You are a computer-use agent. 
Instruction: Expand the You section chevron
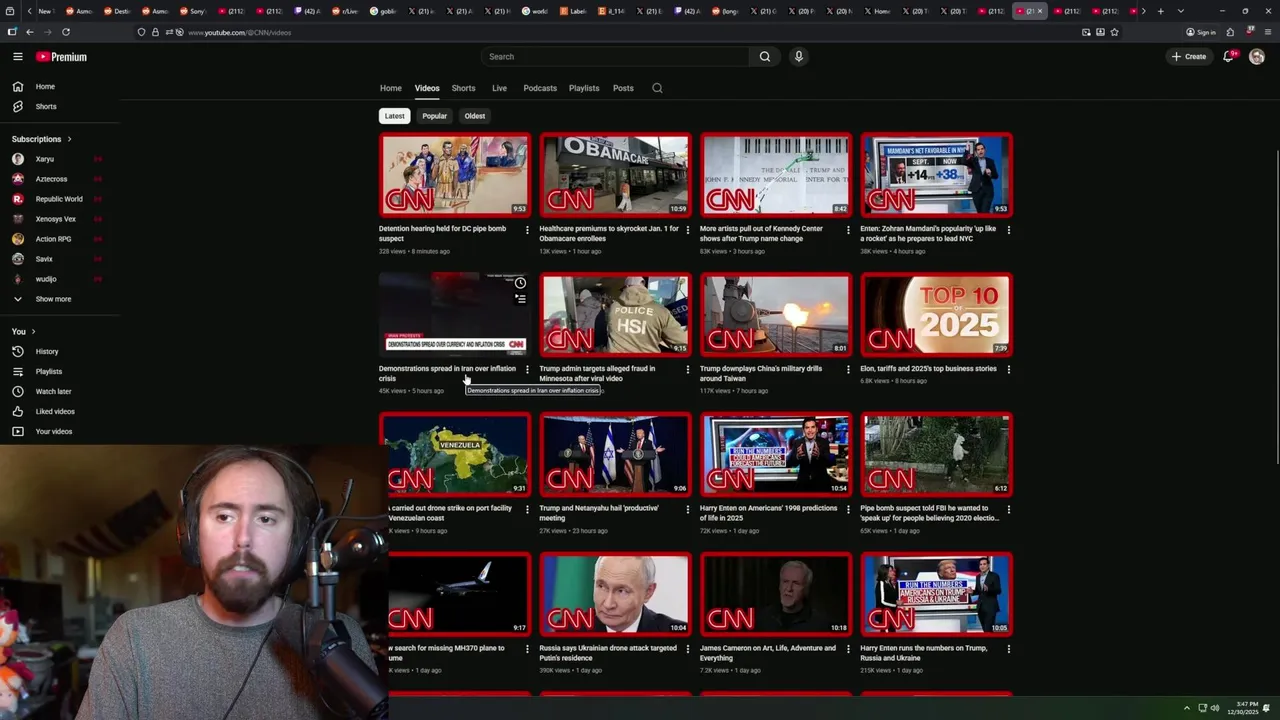(33, 332)
